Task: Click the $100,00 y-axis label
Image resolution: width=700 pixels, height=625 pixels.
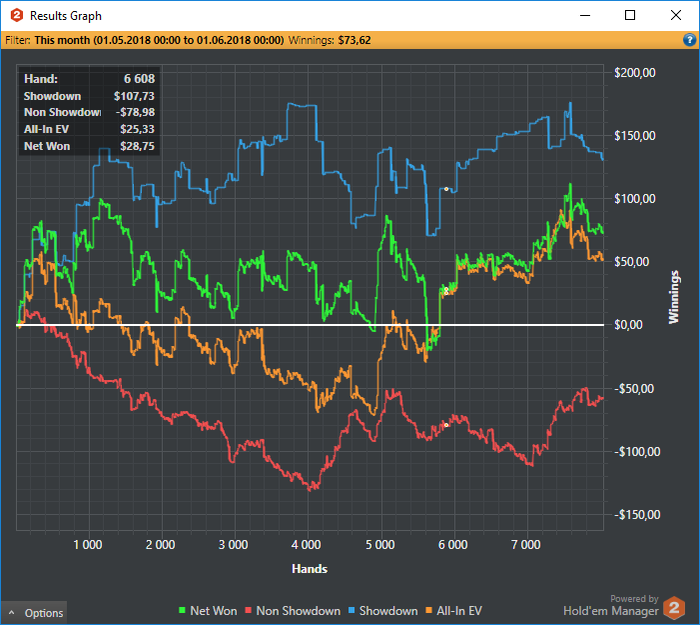Action: point(635,199)
